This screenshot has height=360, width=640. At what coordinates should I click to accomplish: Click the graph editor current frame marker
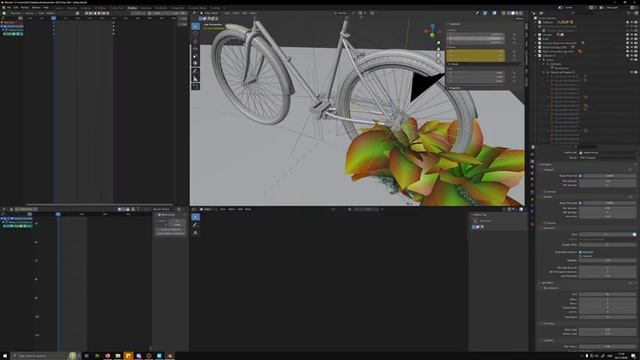coord(58,214)
